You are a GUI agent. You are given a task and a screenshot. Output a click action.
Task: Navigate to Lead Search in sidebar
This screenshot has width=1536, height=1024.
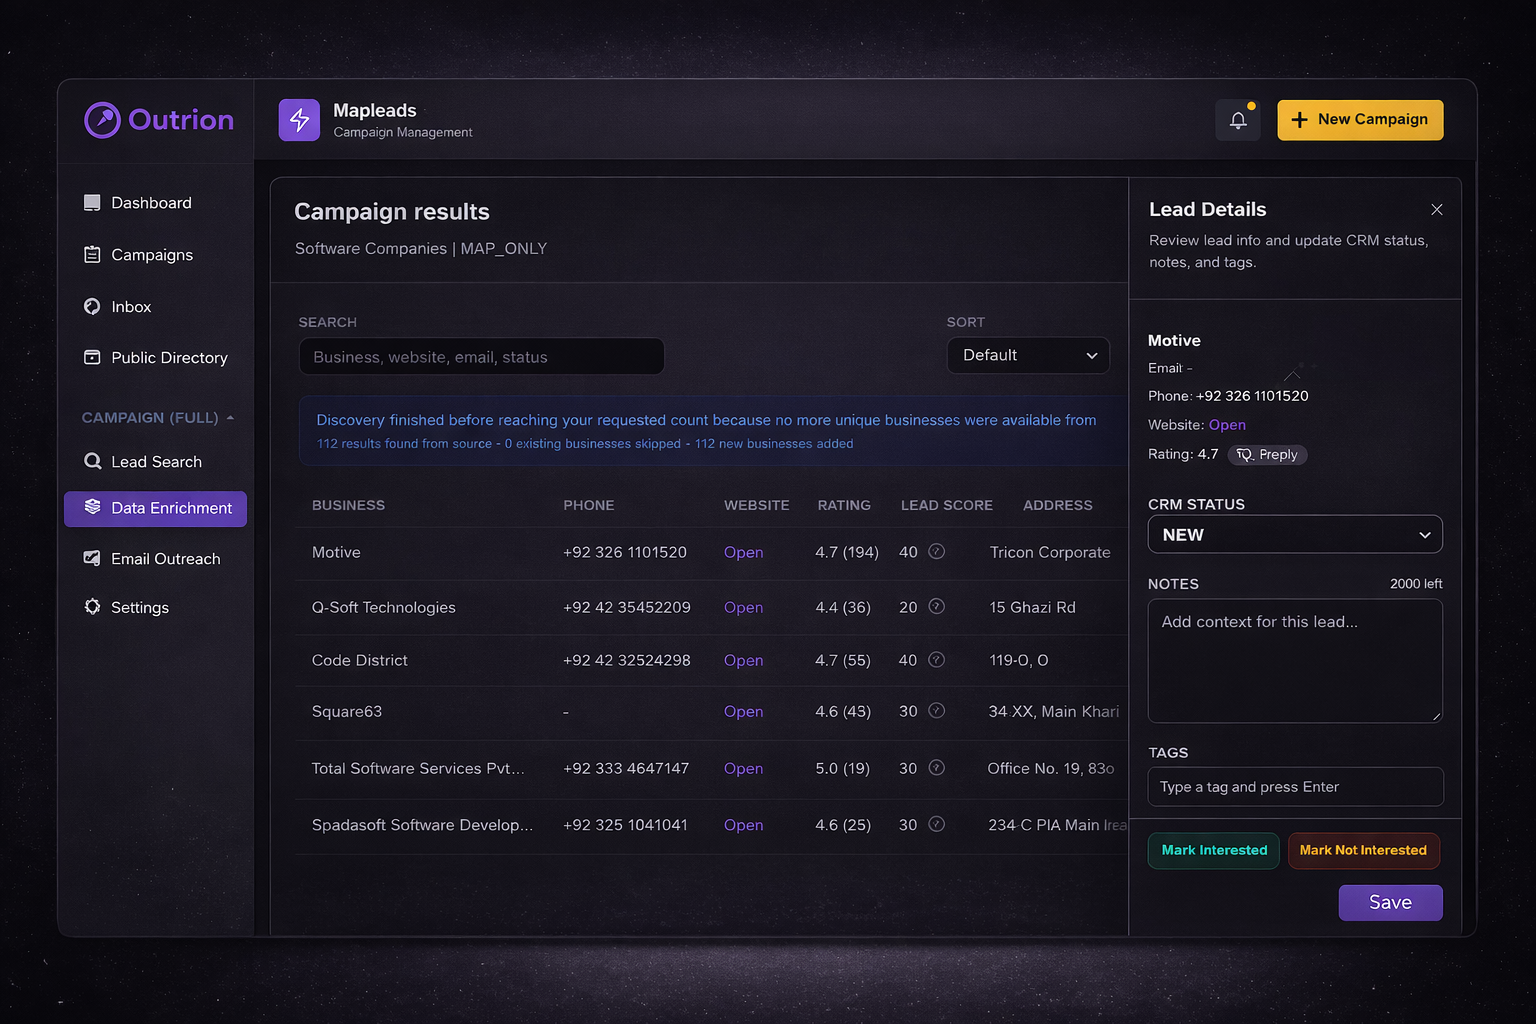click(156, 462)
